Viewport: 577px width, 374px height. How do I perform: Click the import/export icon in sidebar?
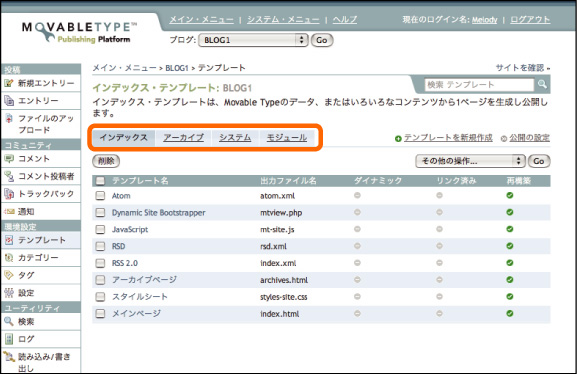[9, 357]
